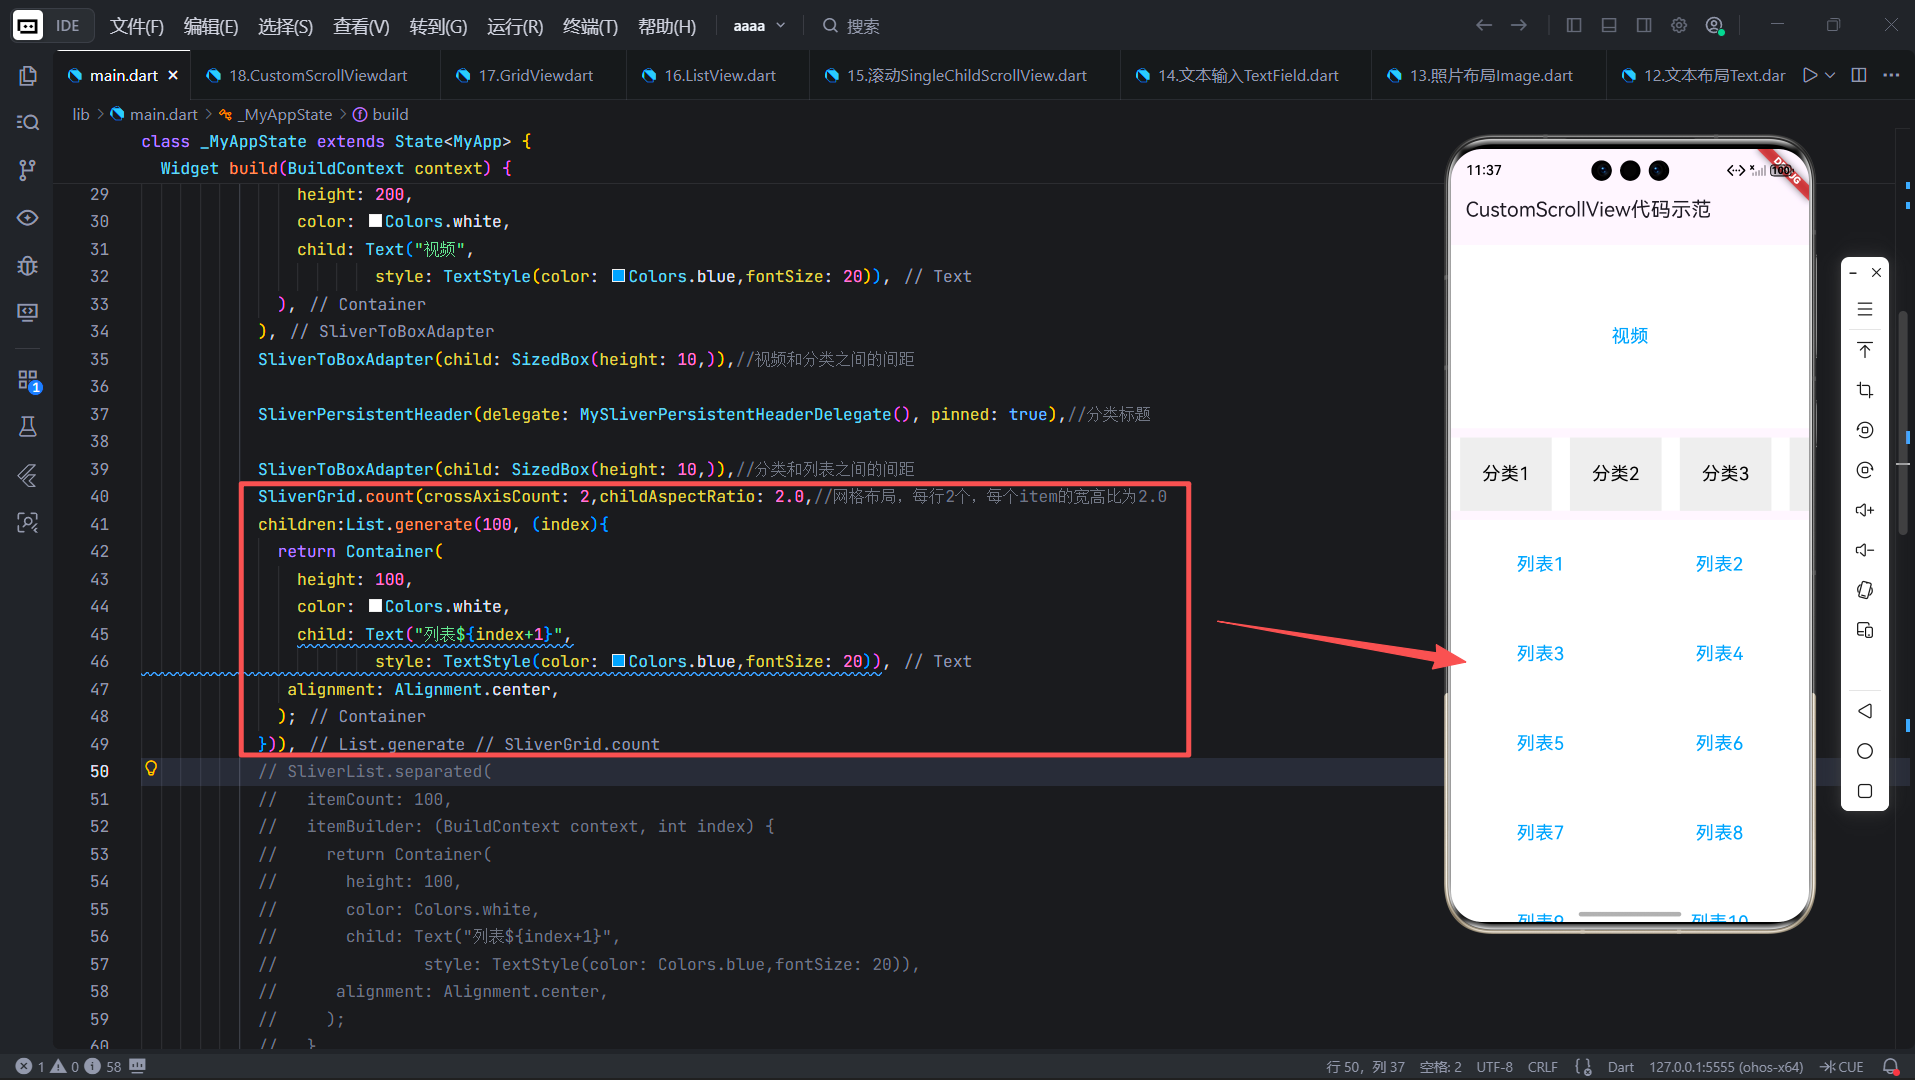The height and width of the screenshot is (1080, 1915).
Task: Click the lightbulb quick-fix icon on line 50
Action: coord(151,769)
